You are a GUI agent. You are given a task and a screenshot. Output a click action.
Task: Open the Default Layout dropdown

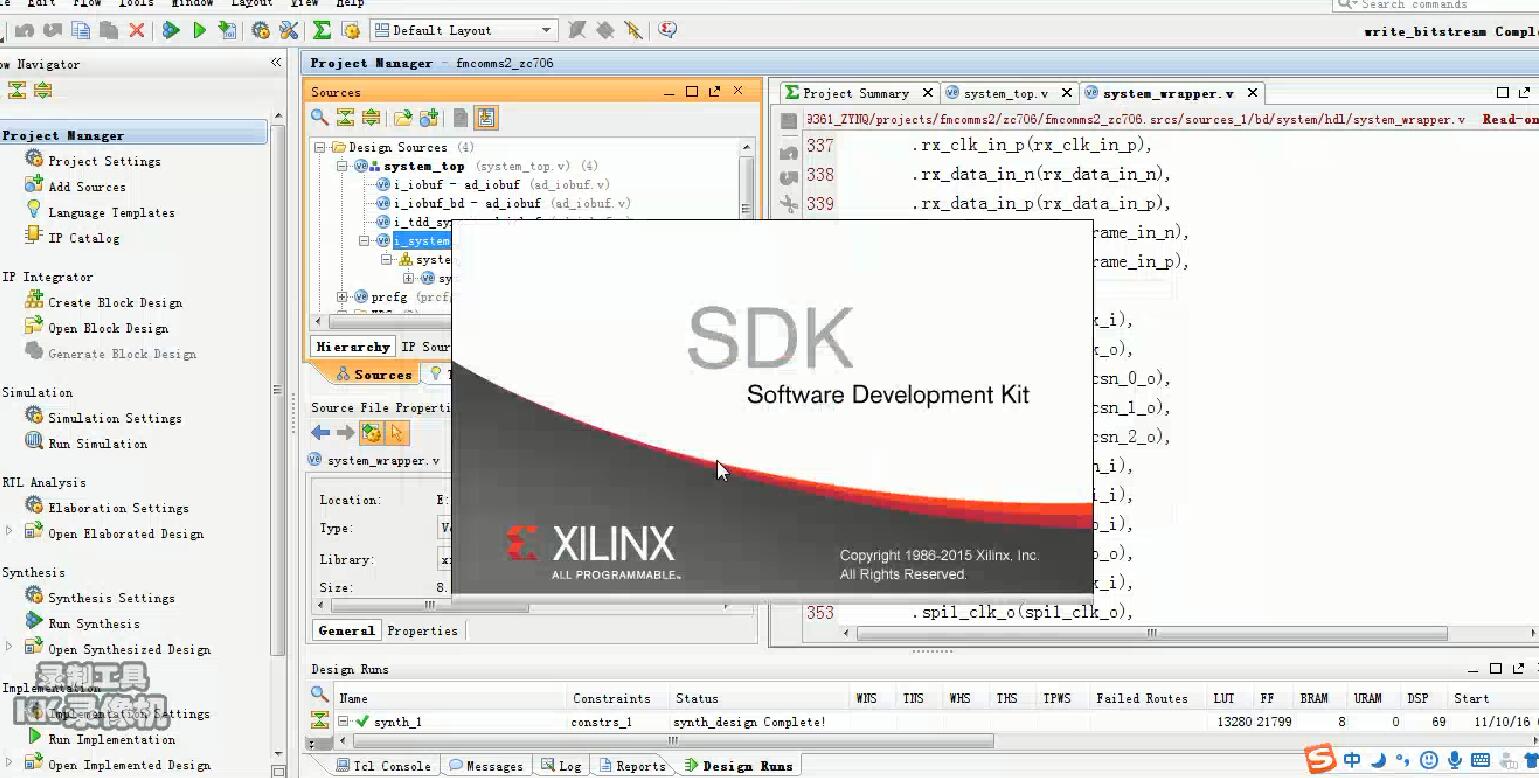pyautogui.click(x=464, y=30)
